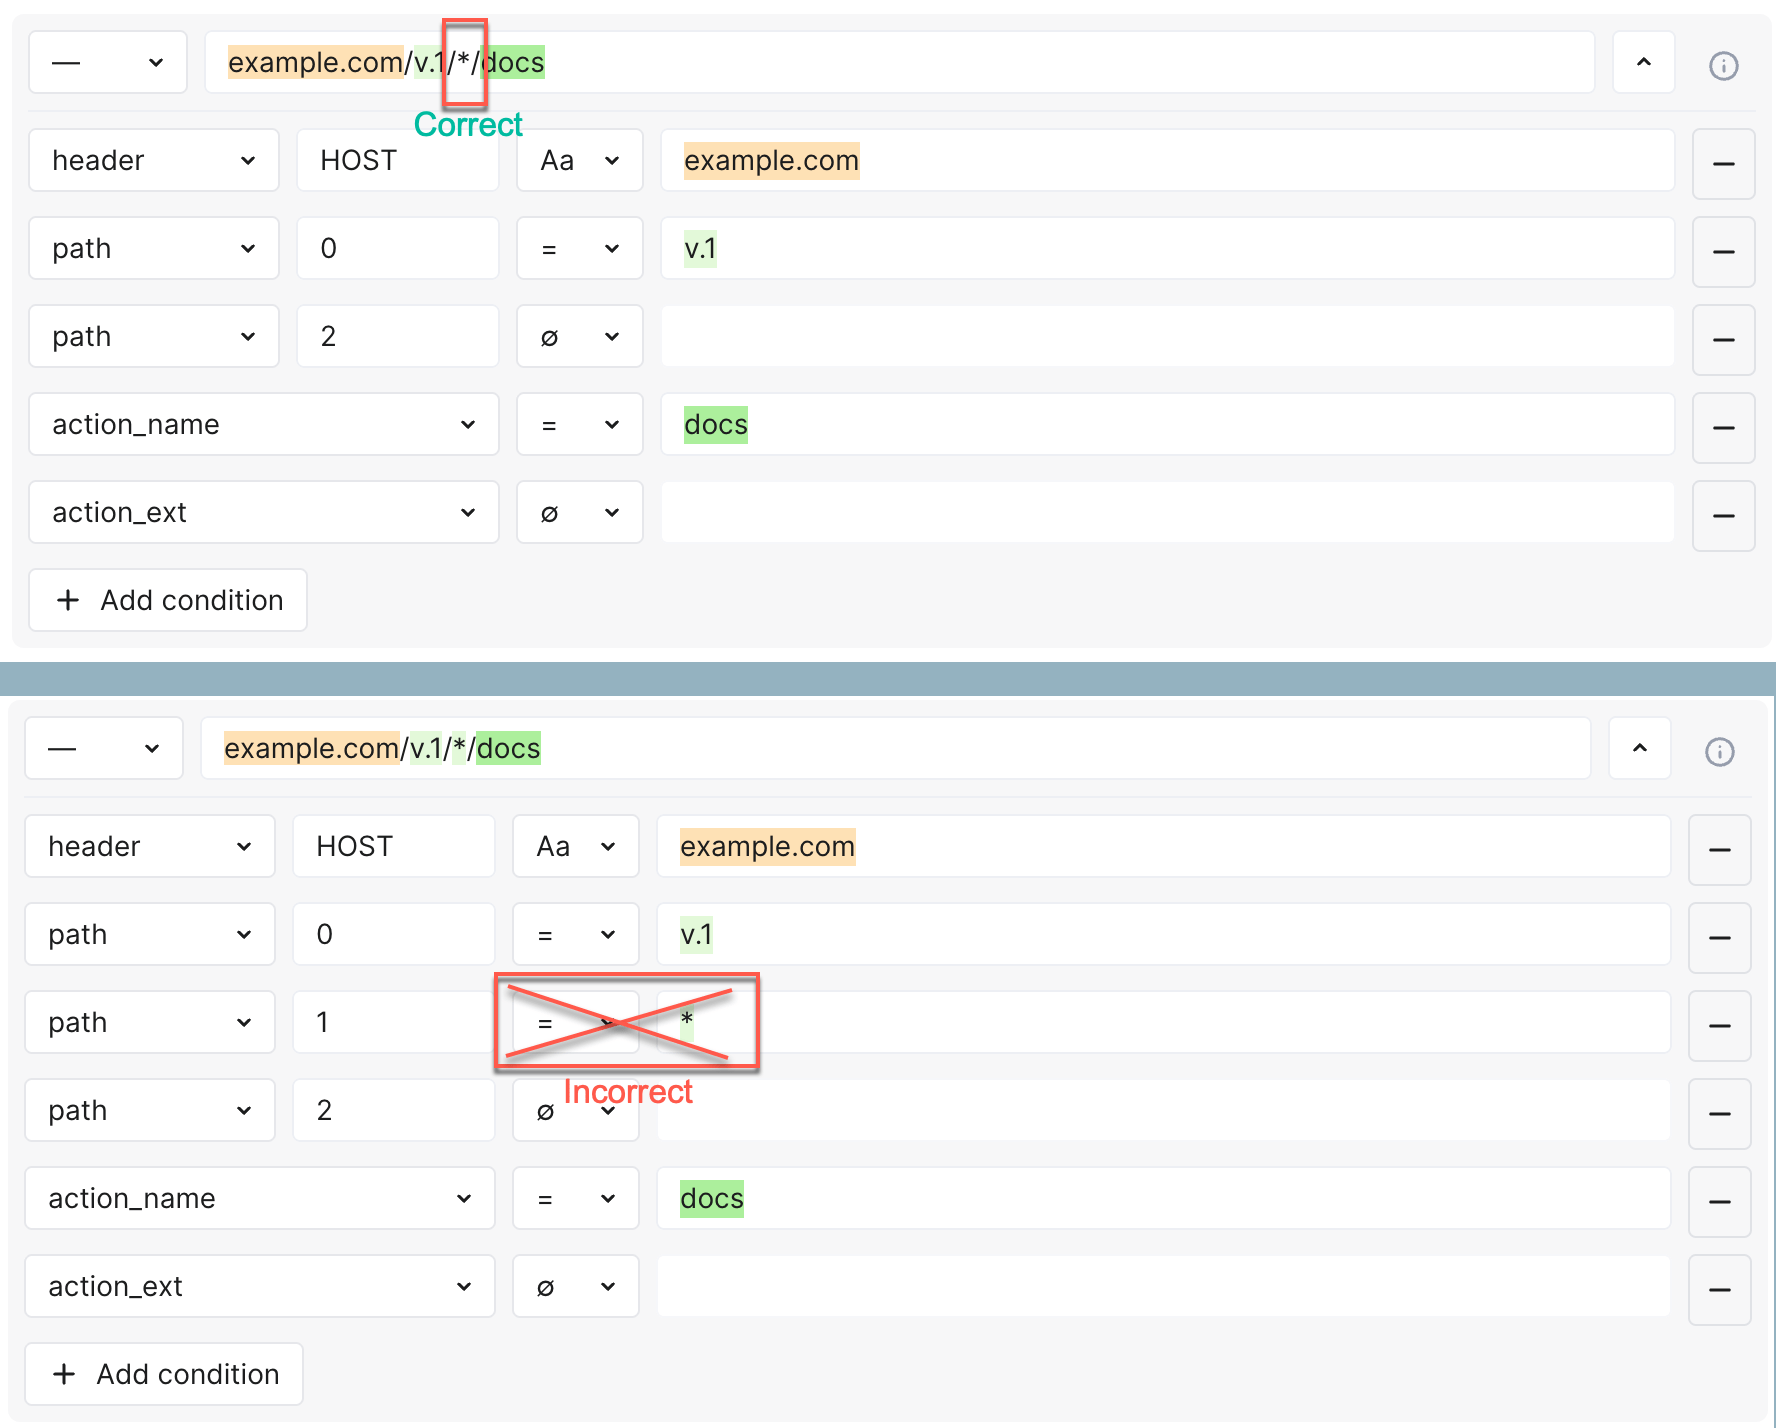Viewport: 1776px width, 1428px height.
Task: Remove the HOST header condition in top rule
Action: (1723, 163)
